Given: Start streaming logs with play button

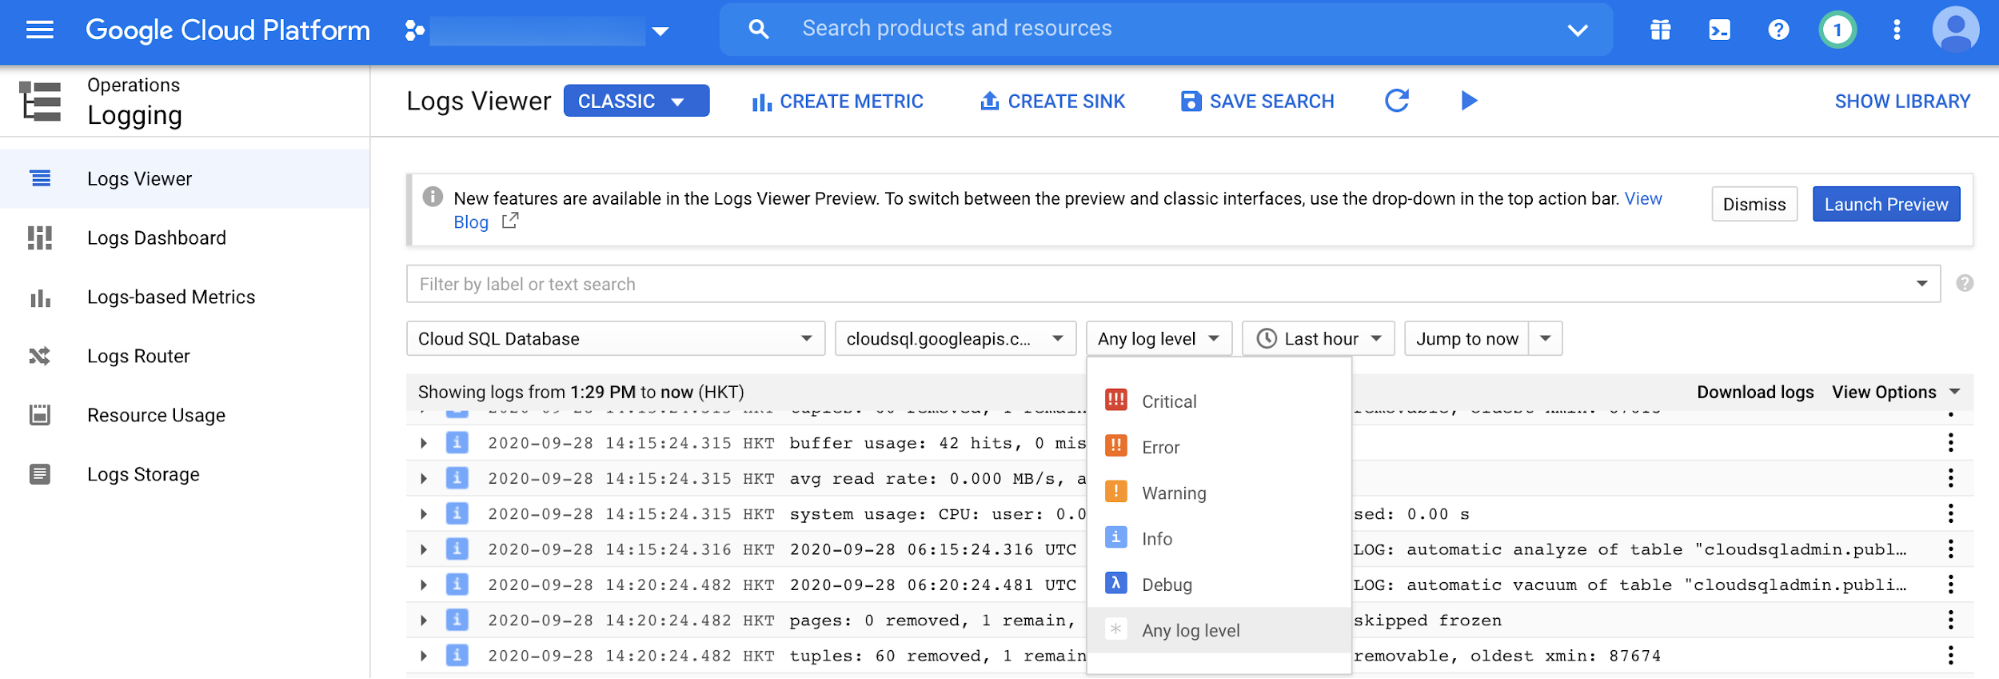Looking at the screenshot, I should coord(1468,101).
